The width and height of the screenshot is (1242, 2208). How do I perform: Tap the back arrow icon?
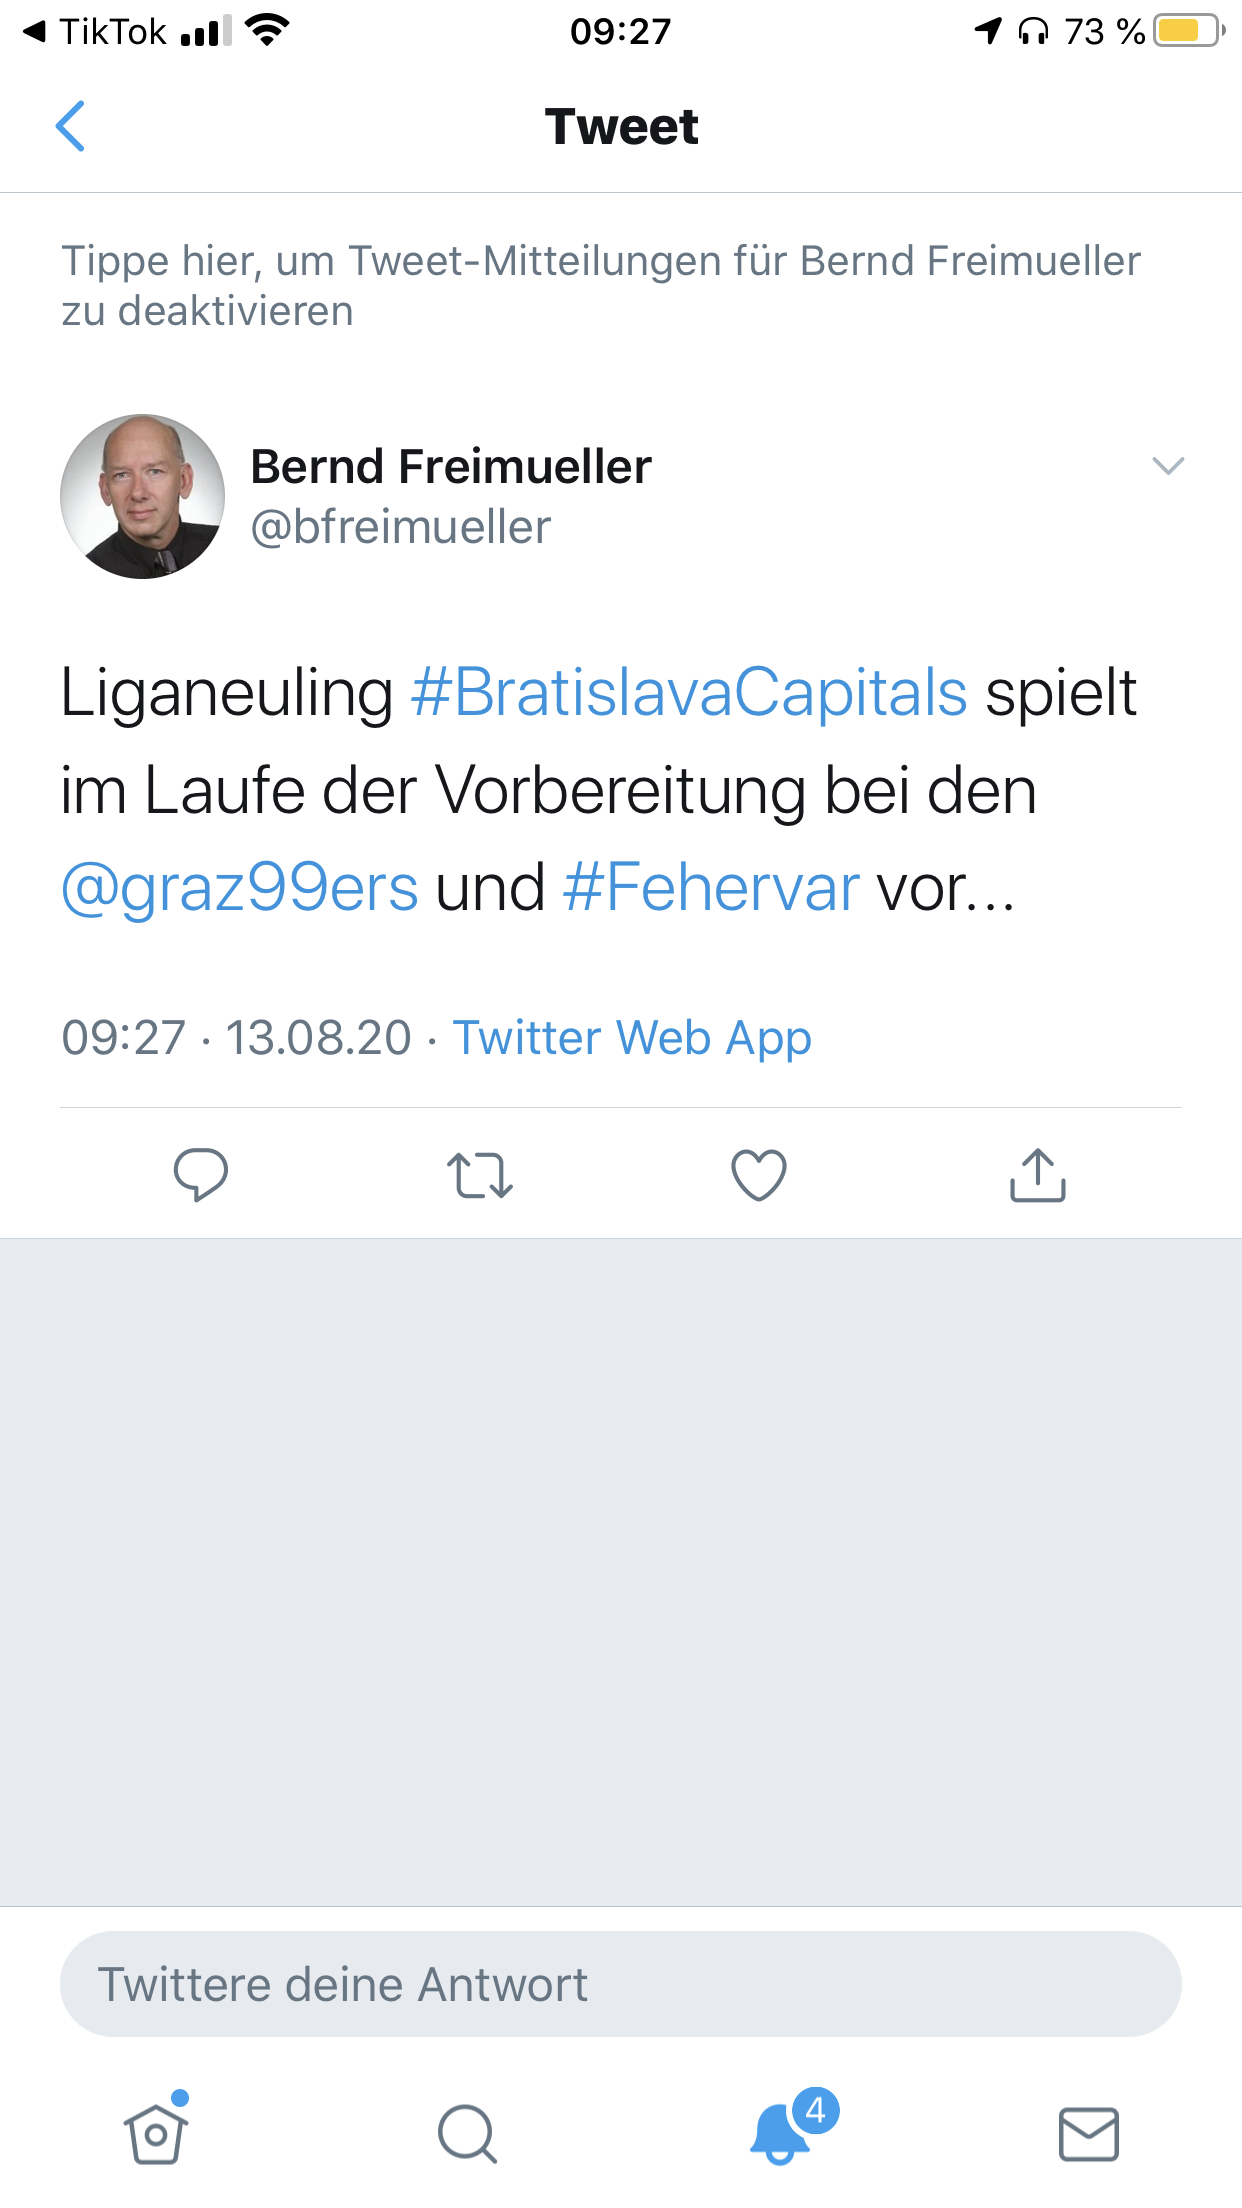point(70,126)
